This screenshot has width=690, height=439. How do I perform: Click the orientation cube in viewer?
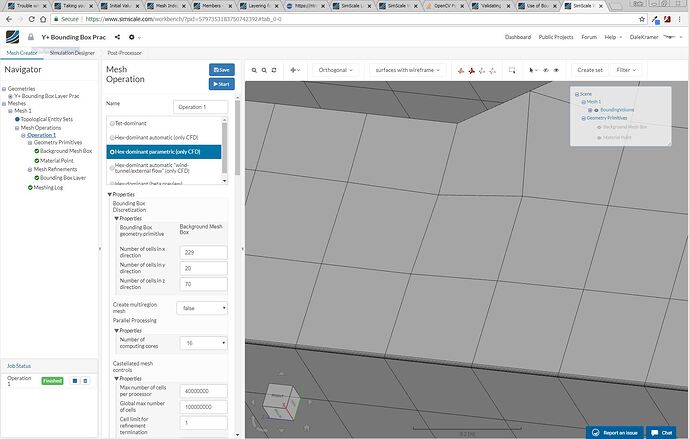click(281, 402)
